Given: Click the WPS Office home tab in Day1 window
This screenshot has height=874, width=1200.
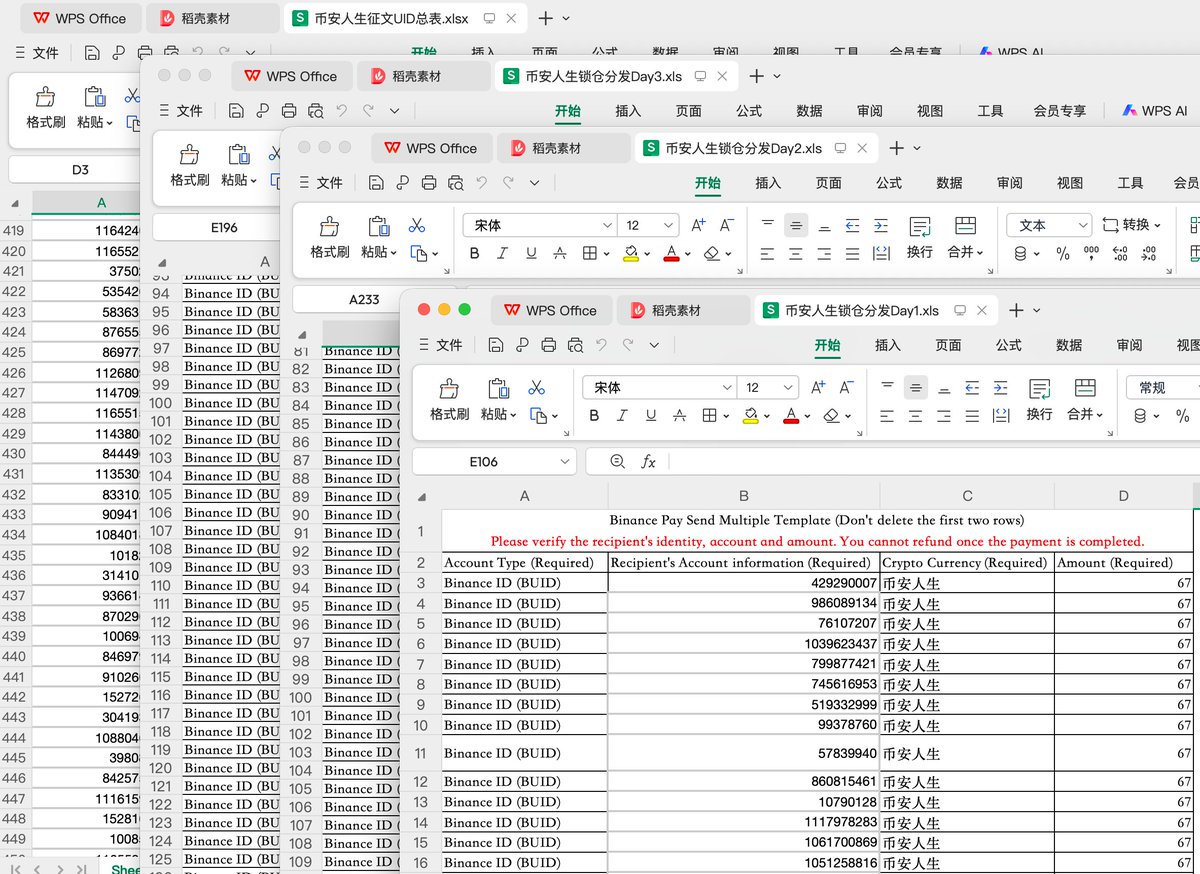Looking at the screenshot, I should [x=550, y=310].
